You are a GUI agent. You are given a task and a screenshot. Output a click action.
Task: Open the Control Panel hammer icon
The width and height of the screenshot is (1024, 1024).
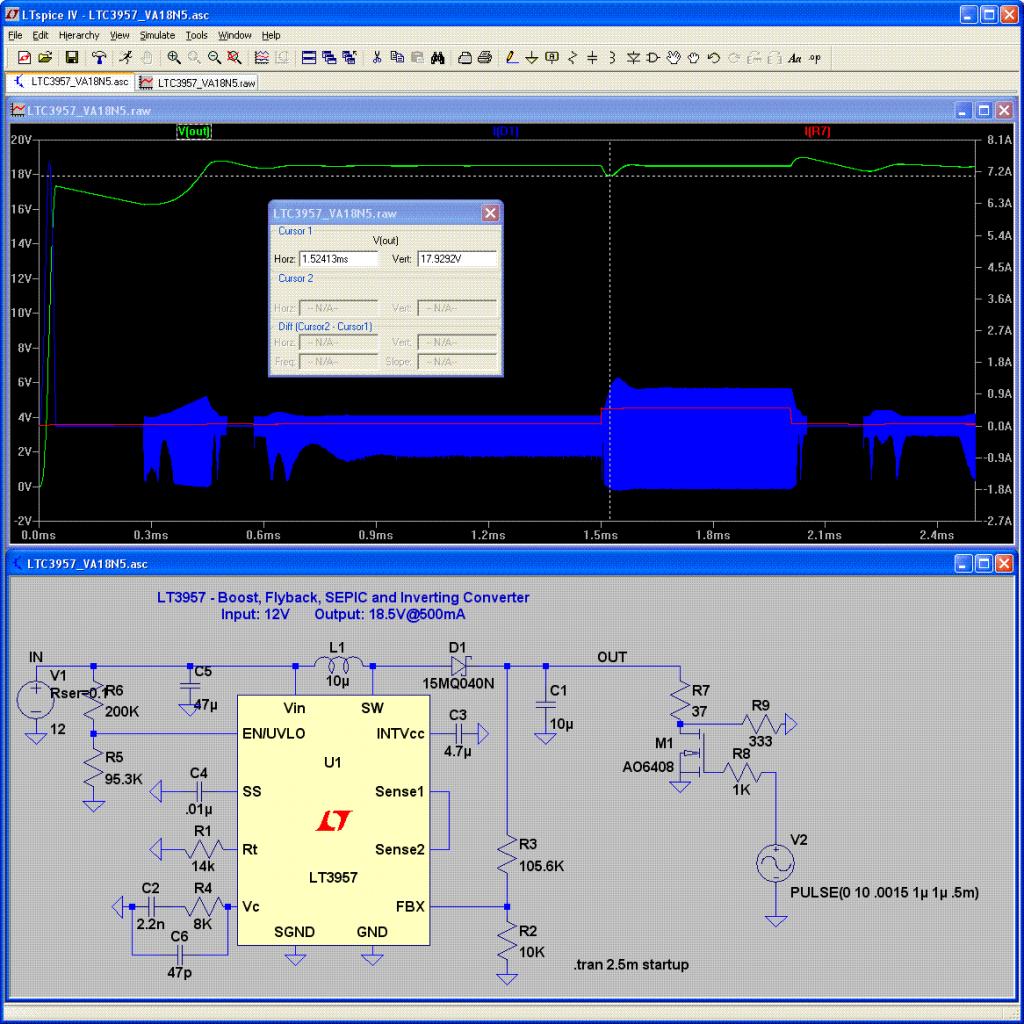coord(99,58)
